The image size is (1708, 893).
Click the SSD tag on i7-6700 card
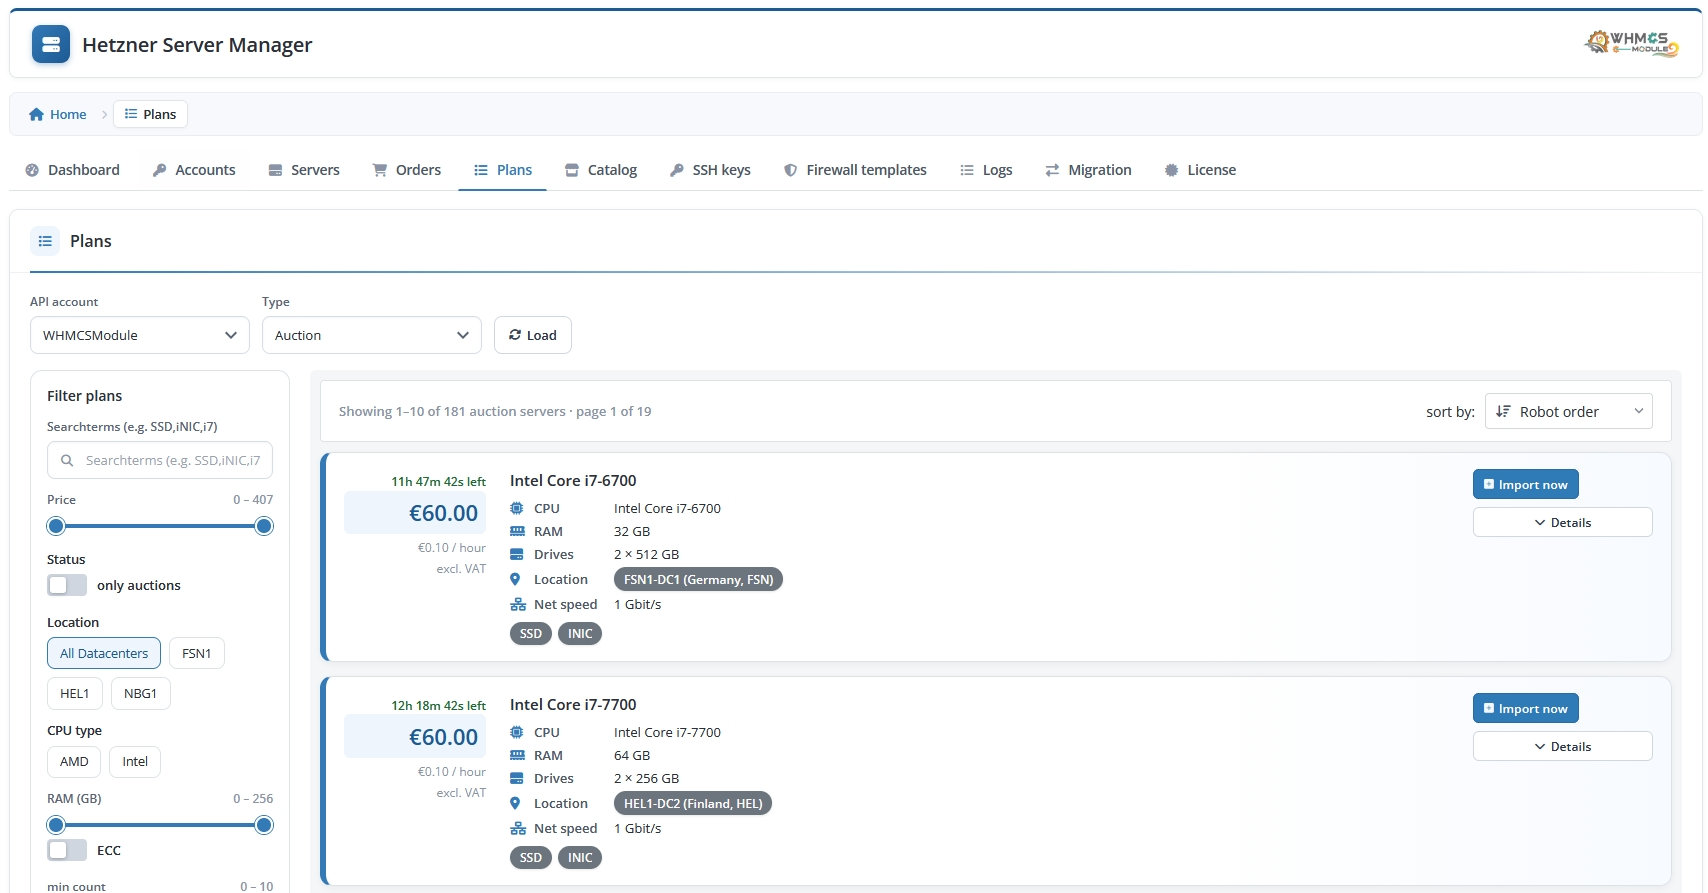click(531, 633)
